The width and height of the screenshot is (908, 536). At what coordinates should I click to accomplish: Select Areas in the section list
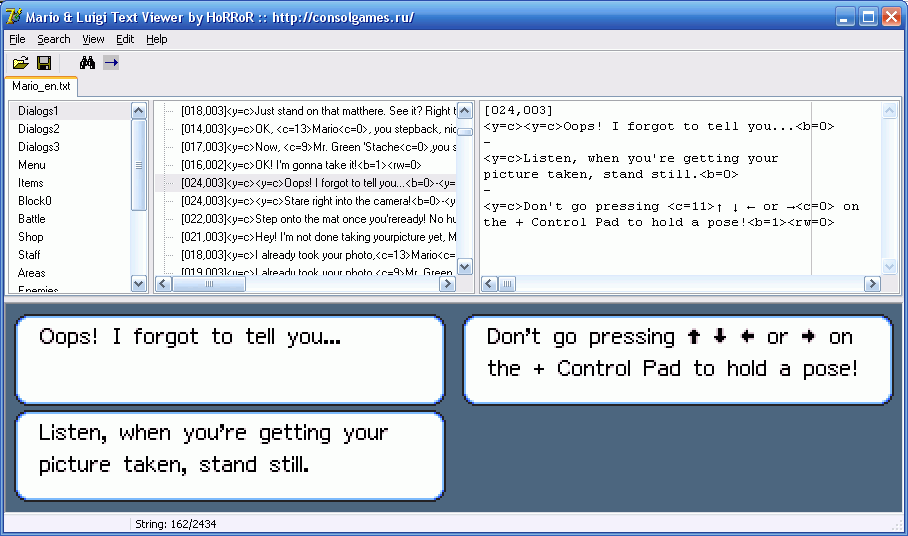[71, 273]
